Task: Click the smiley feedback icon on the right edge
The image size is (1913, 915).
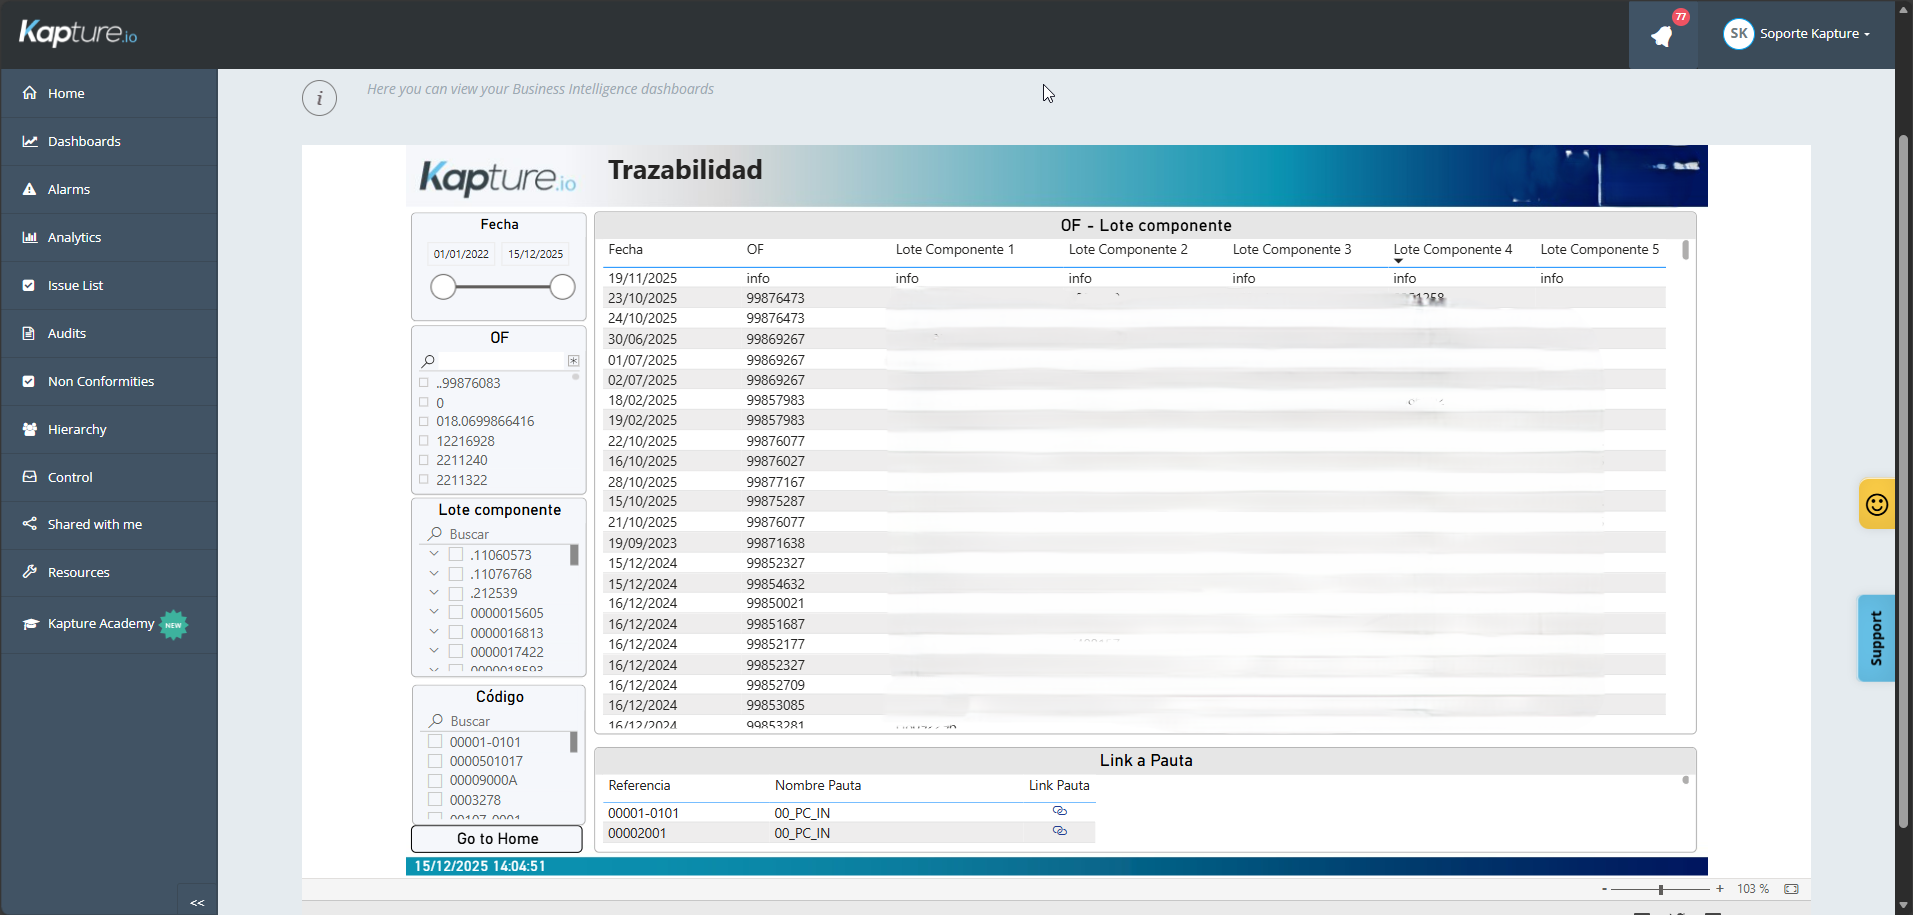Action: point(1877,504)
